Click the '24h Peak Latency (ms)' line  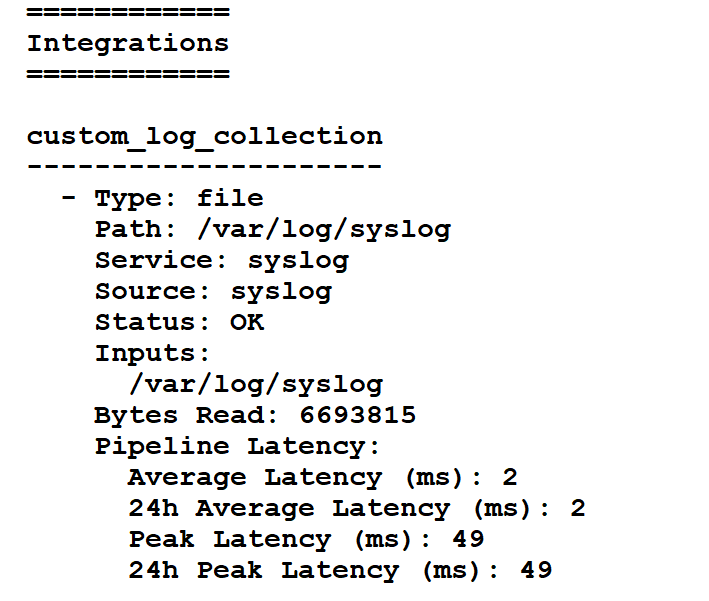(340, 571)
